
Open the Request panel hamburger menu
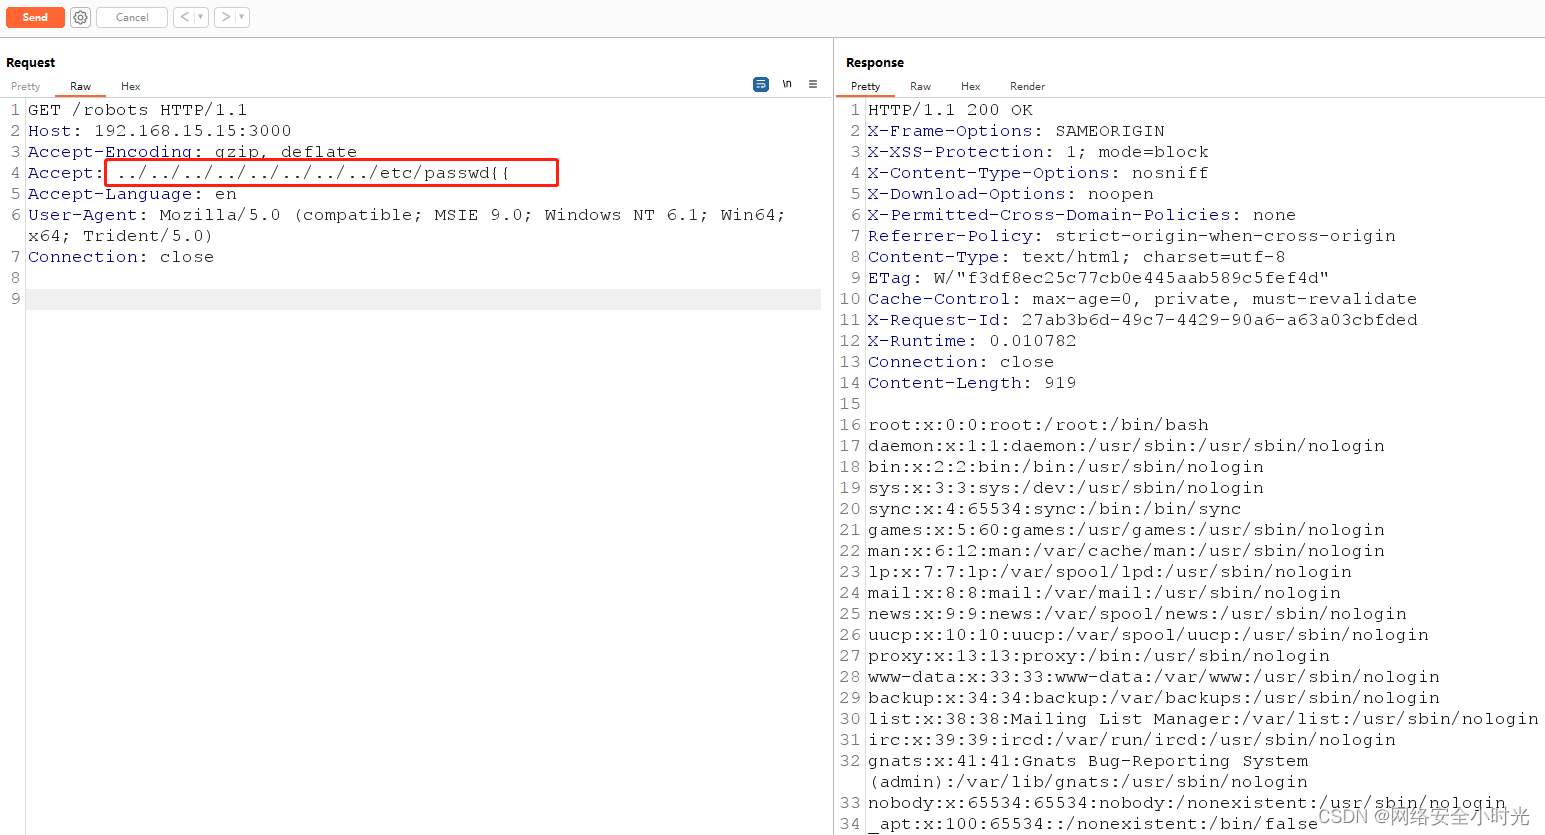click(x=813, y=84)
